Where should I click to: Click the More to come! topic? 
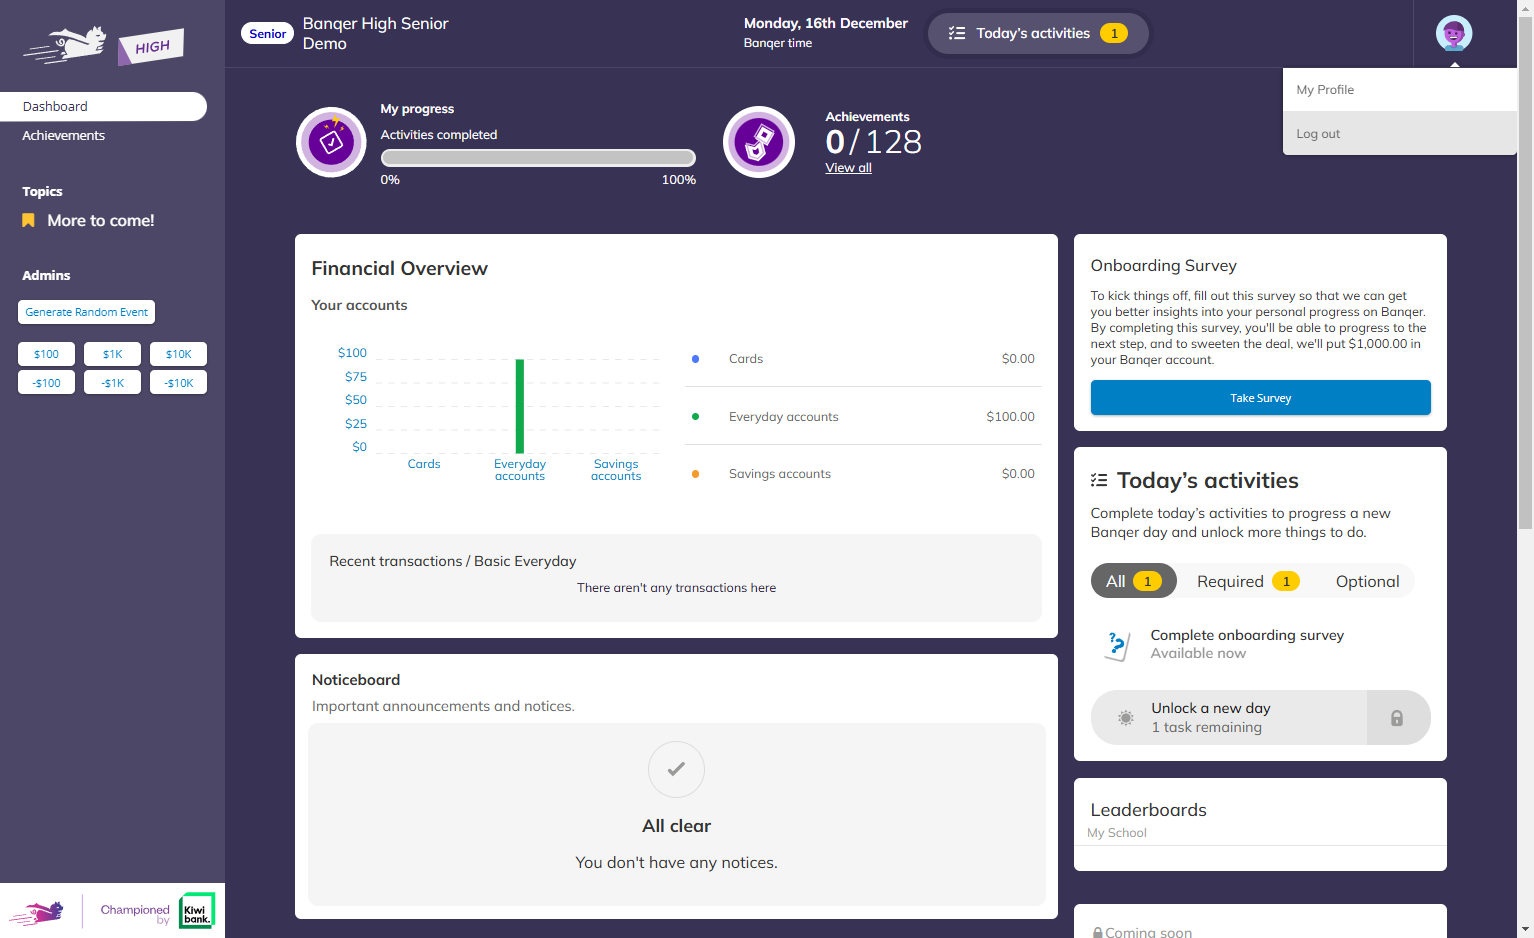(100, 220)
